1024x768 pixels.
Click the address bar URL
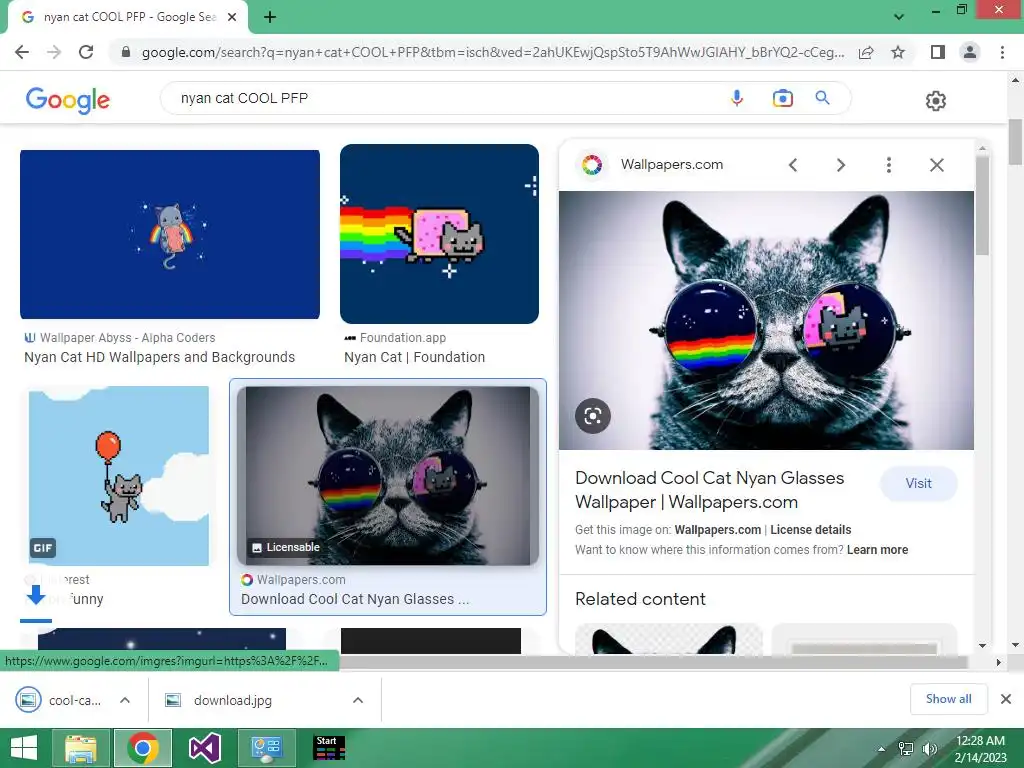492,52
